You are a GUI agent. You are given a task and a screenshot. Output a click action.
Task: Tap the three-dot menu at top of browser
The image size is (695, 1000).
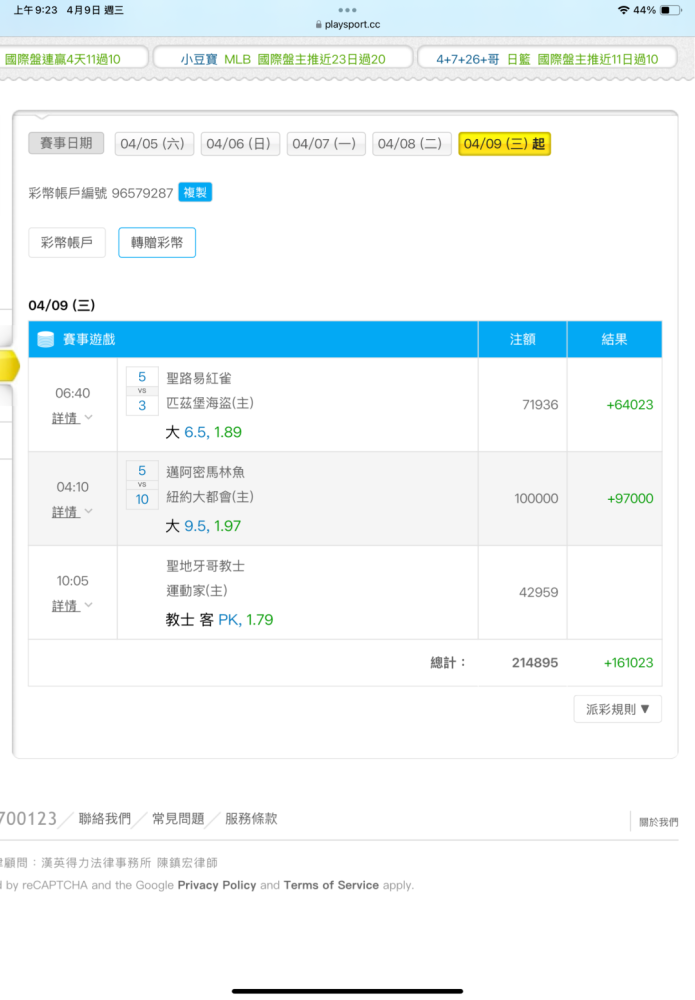coord(347,10)
